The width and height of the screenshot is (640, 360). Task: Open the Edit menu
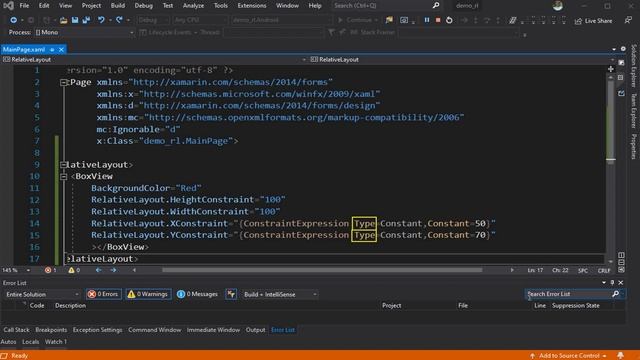[44, 6]
